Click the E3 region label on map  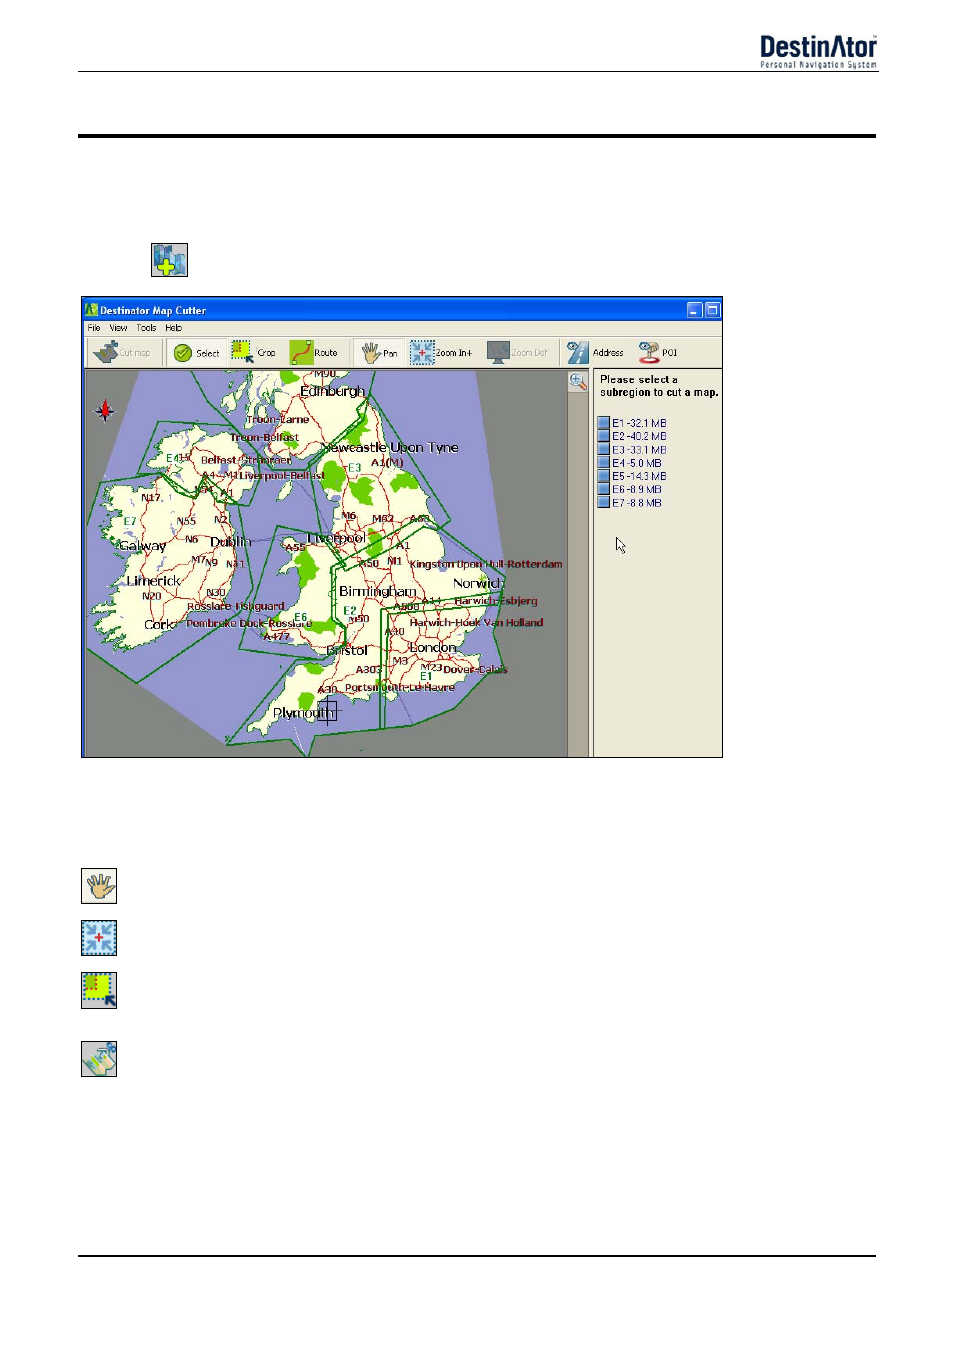coord(354,468)
